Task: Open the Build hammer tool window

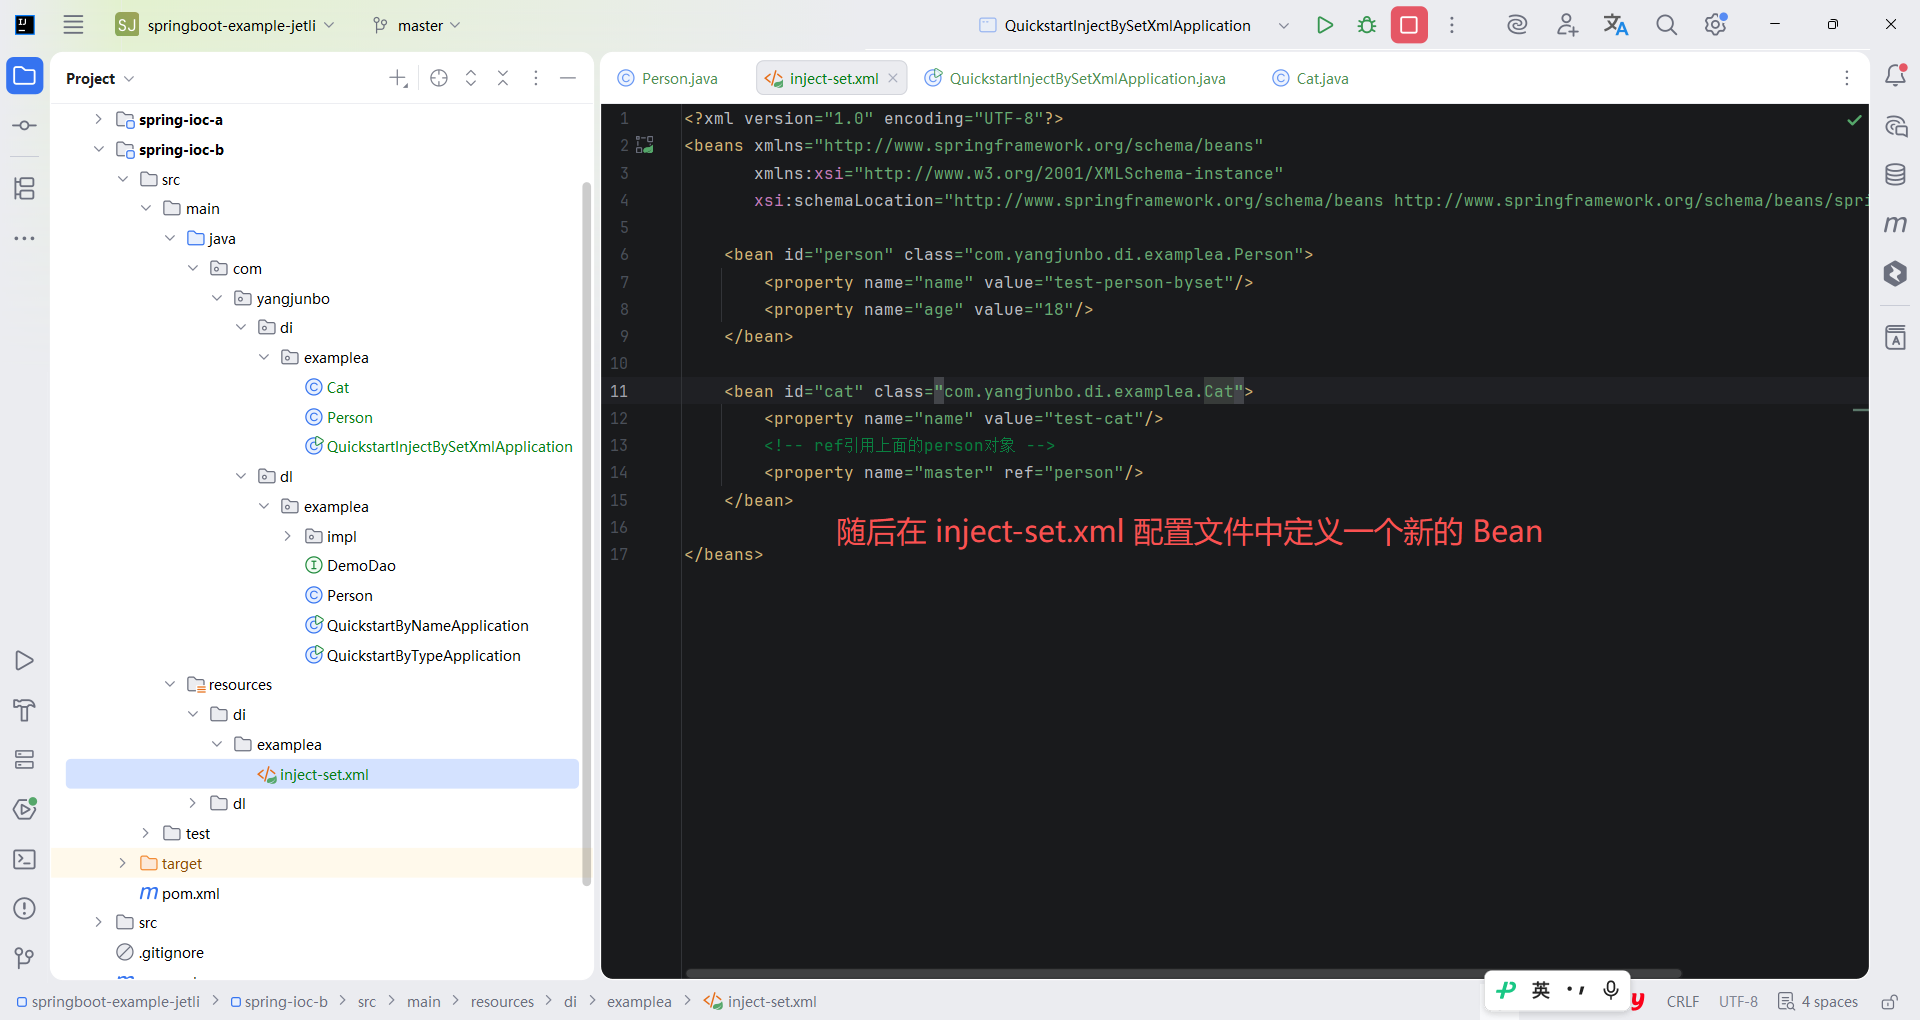Action: (x=25, y=710)
